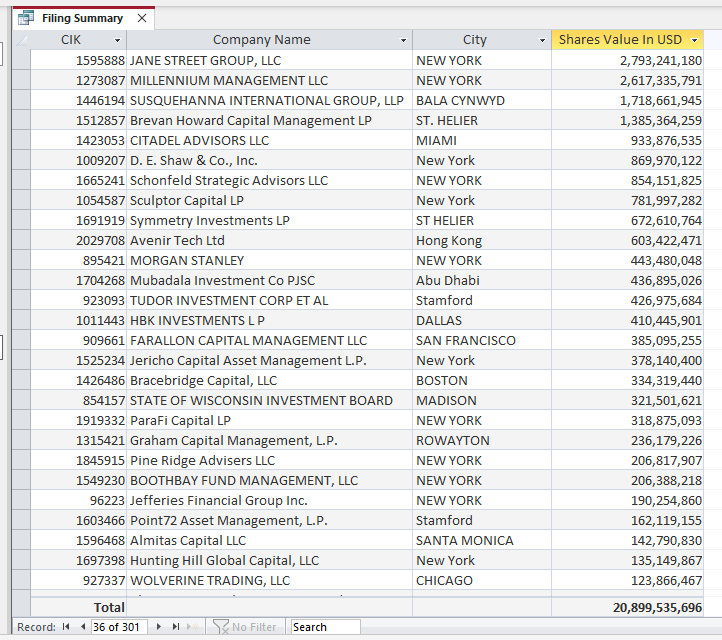Click city cell ROWAYTON
The height and width of the screenshot is (640, 722).
[x=482, y=441]
